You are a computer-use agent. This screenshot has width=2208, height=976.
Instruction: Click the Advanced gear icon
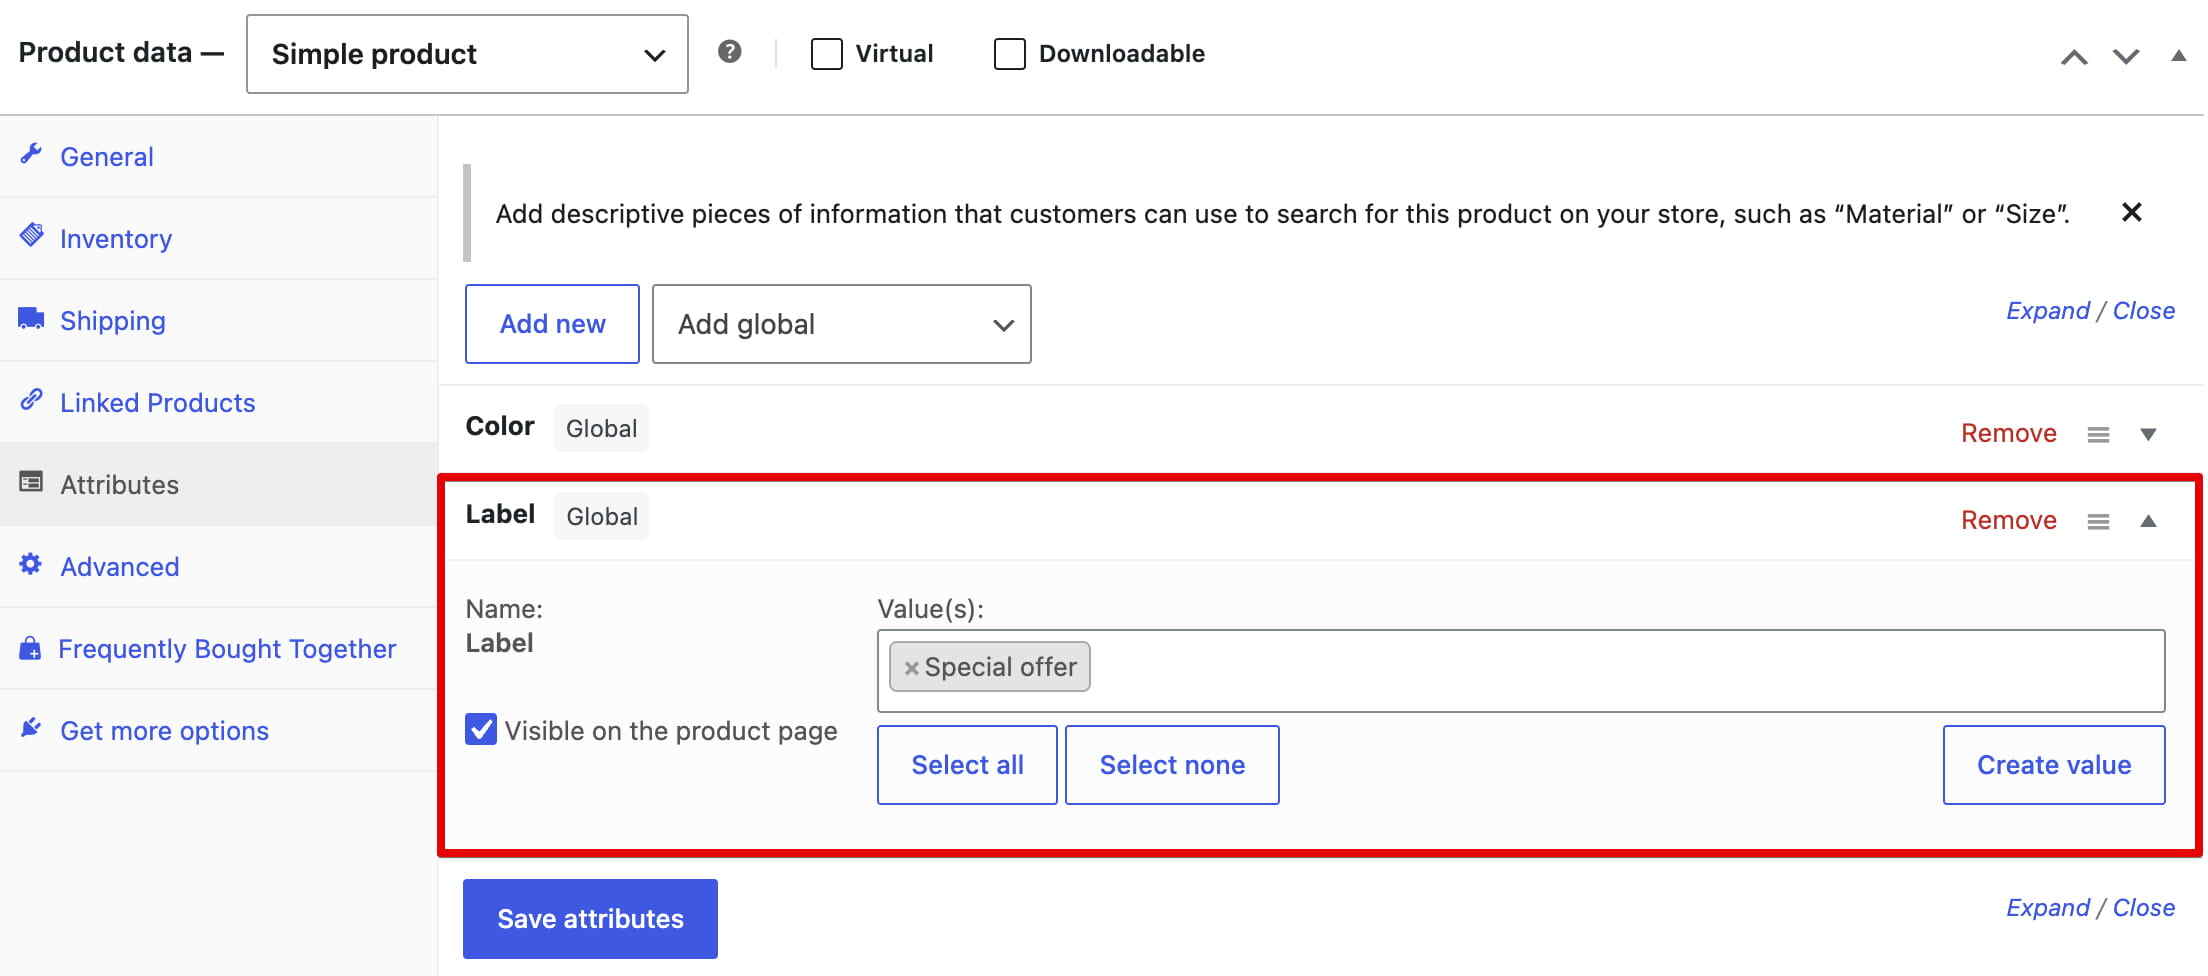point(31,564)
